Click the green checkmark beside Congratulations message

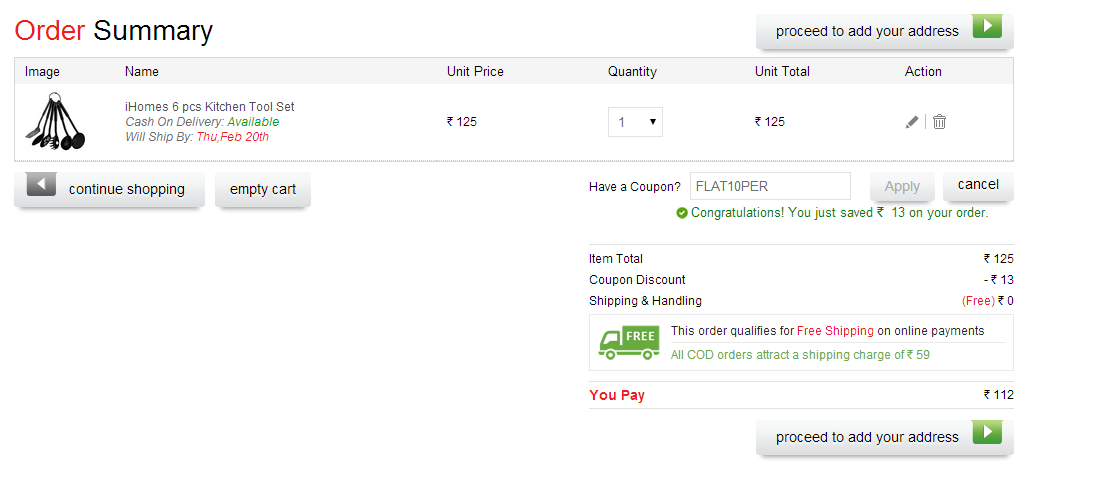tap(681, 213)
